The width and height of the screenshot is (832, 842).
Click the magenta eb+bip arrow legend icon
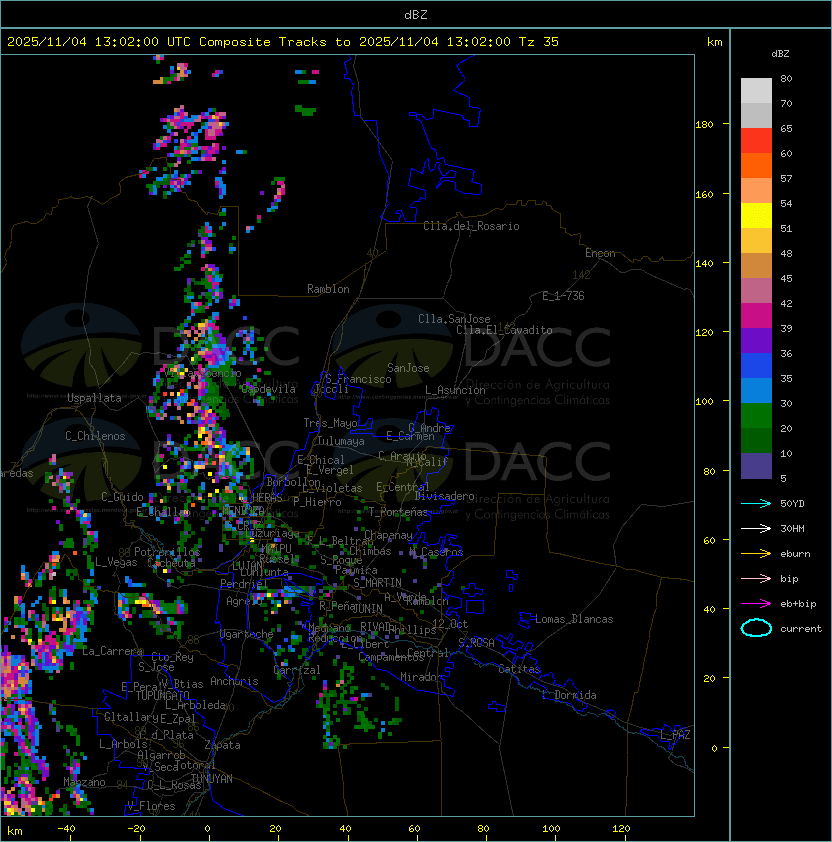coord(756,604)
